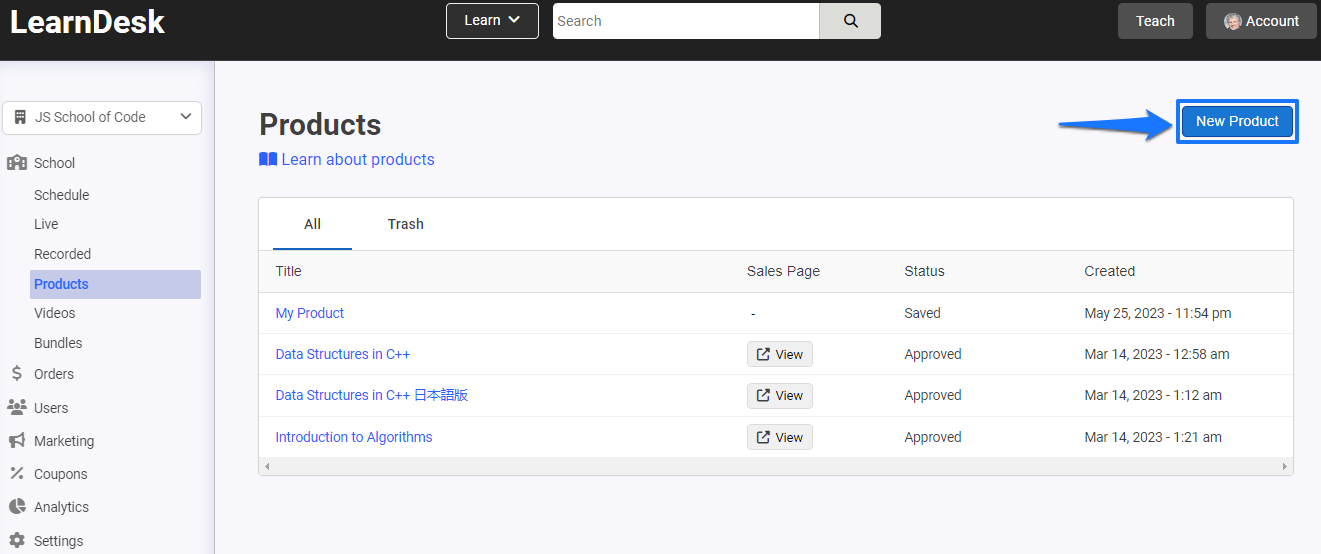Select the All tab
The image size is (1321, 554).
[312, 224]
